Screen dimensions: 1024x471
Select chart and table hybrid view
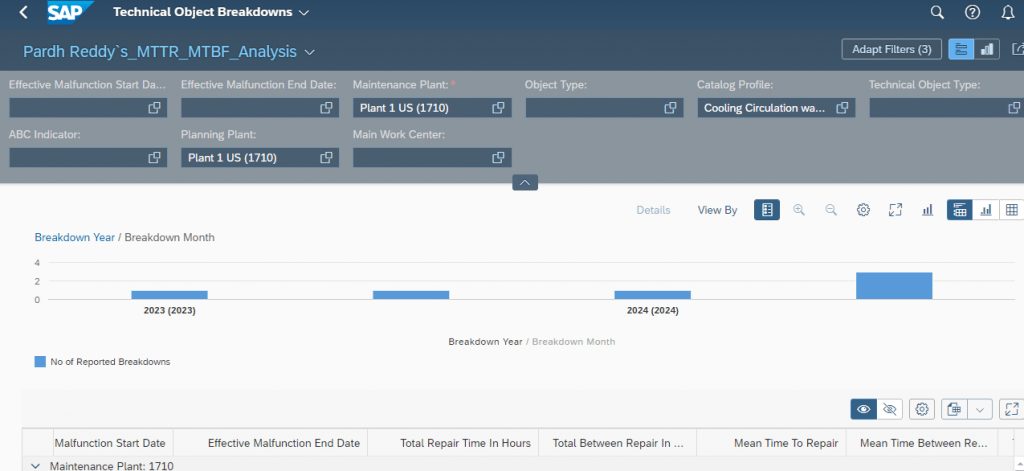(960, 210)
